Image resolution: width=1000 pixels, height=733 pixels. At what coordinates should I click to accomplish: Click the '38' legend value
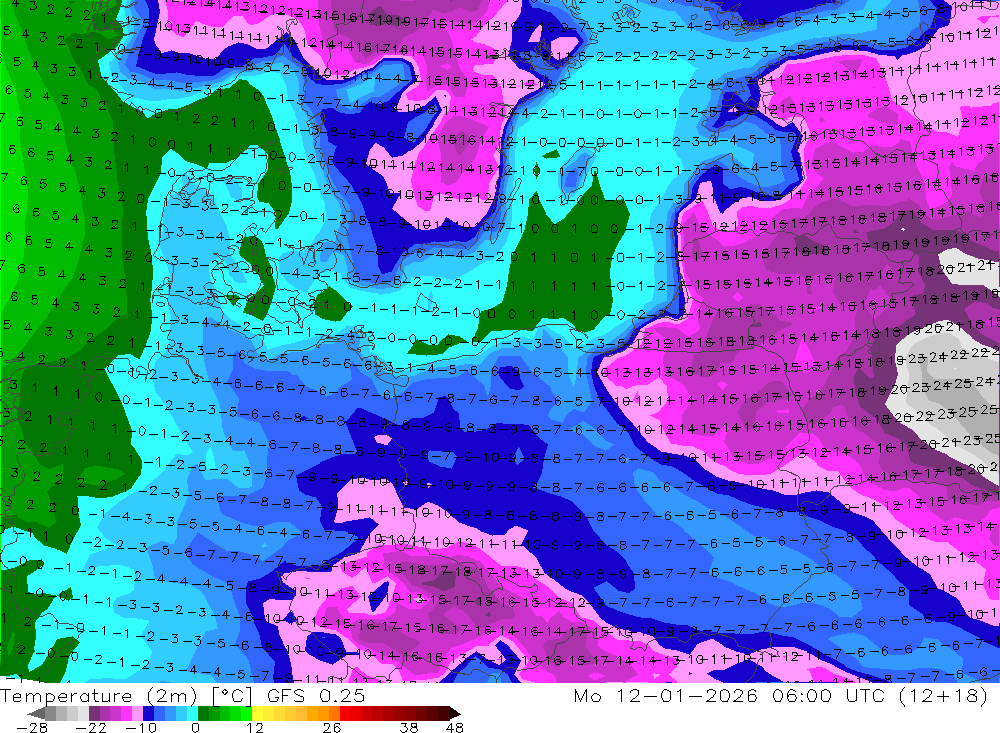coord(409,727)
